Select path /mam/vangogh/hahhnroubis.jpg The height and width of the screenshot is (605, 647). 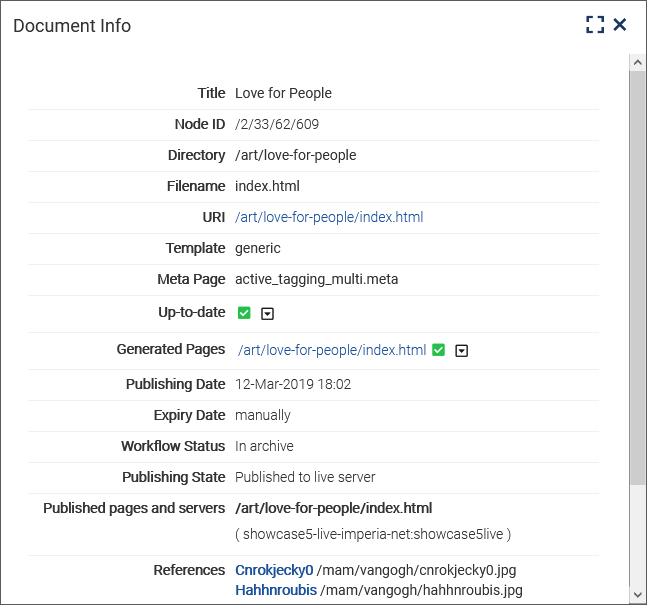(421, 591)
